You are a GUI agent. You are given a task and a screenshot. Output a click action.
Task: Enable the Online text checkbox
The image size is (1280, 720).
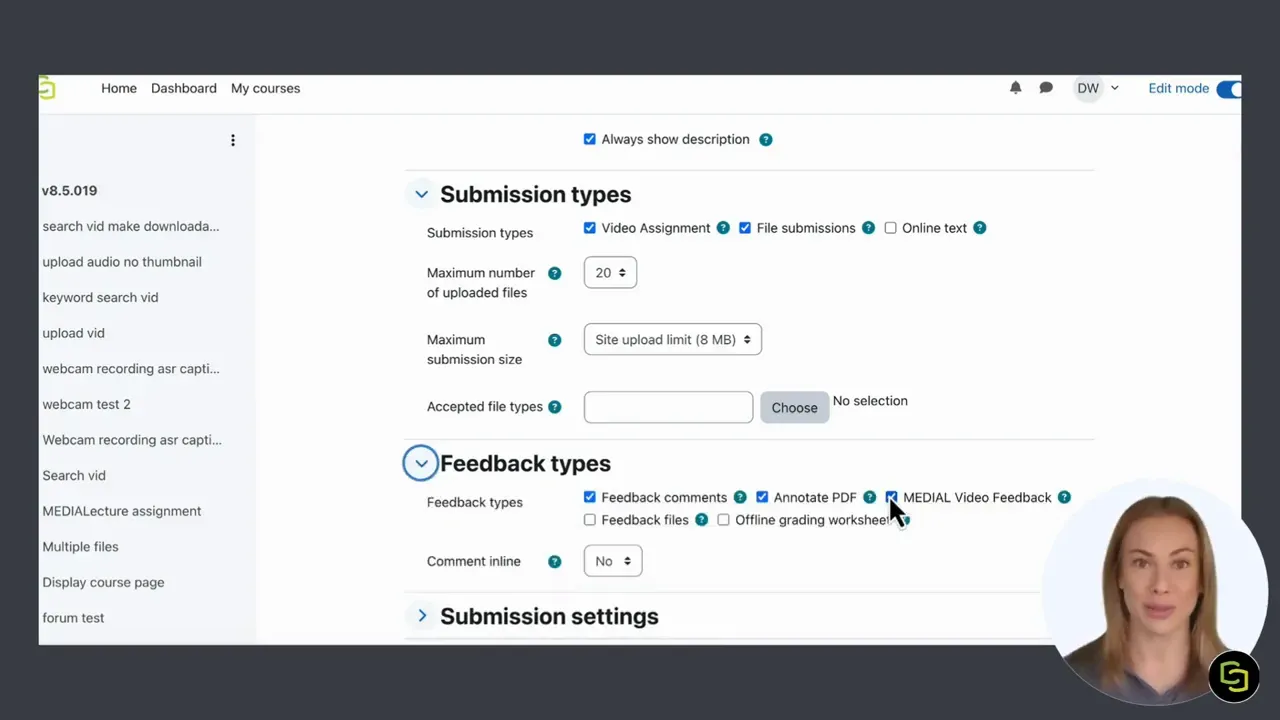pyautogui.click(x=890, y=228)
